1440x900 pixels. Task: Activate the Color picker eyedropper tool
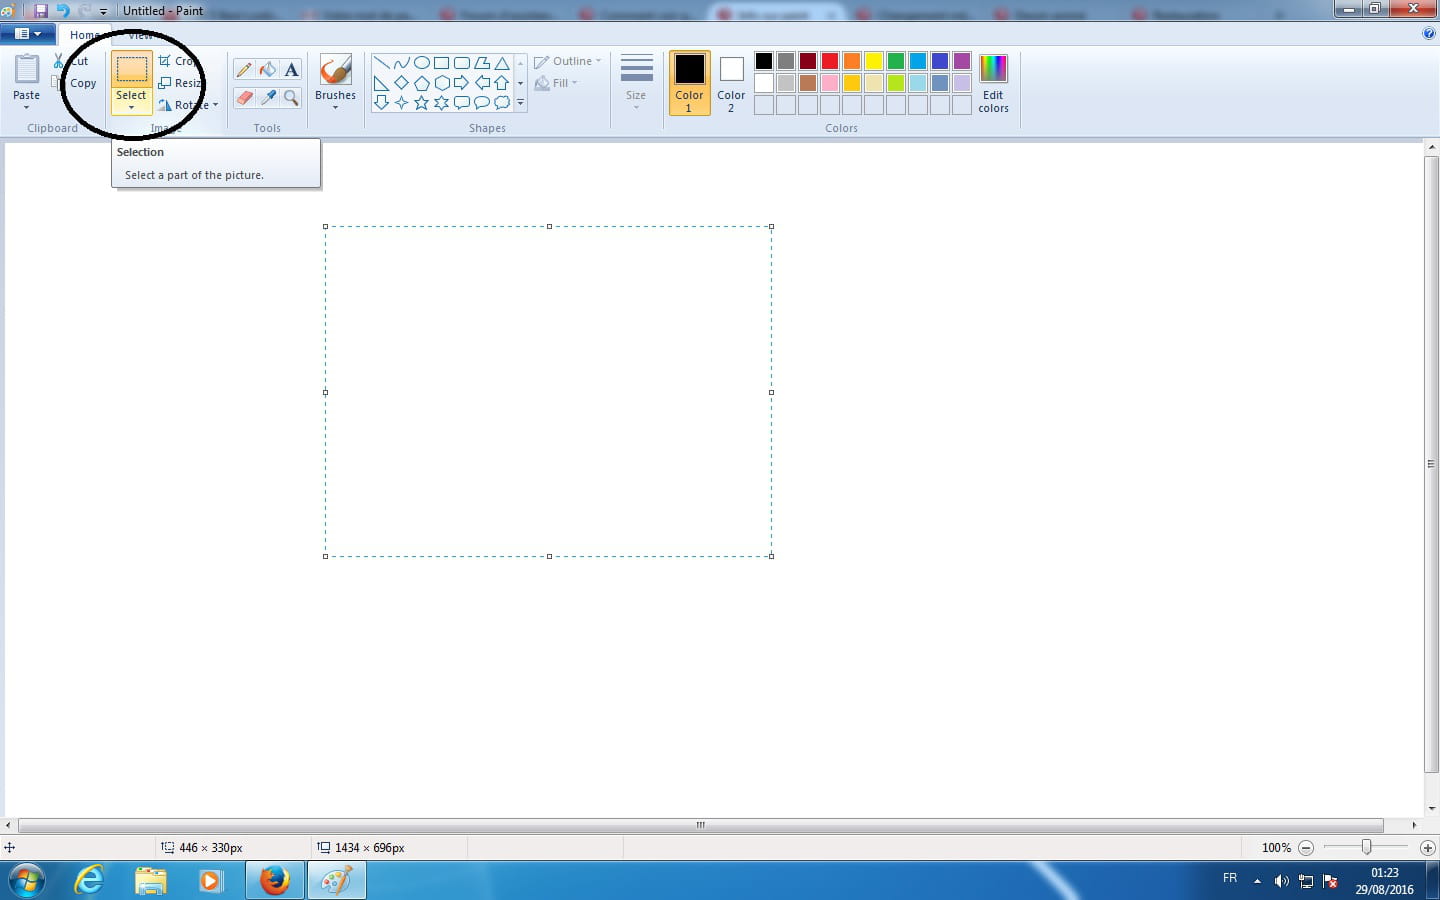267,97
